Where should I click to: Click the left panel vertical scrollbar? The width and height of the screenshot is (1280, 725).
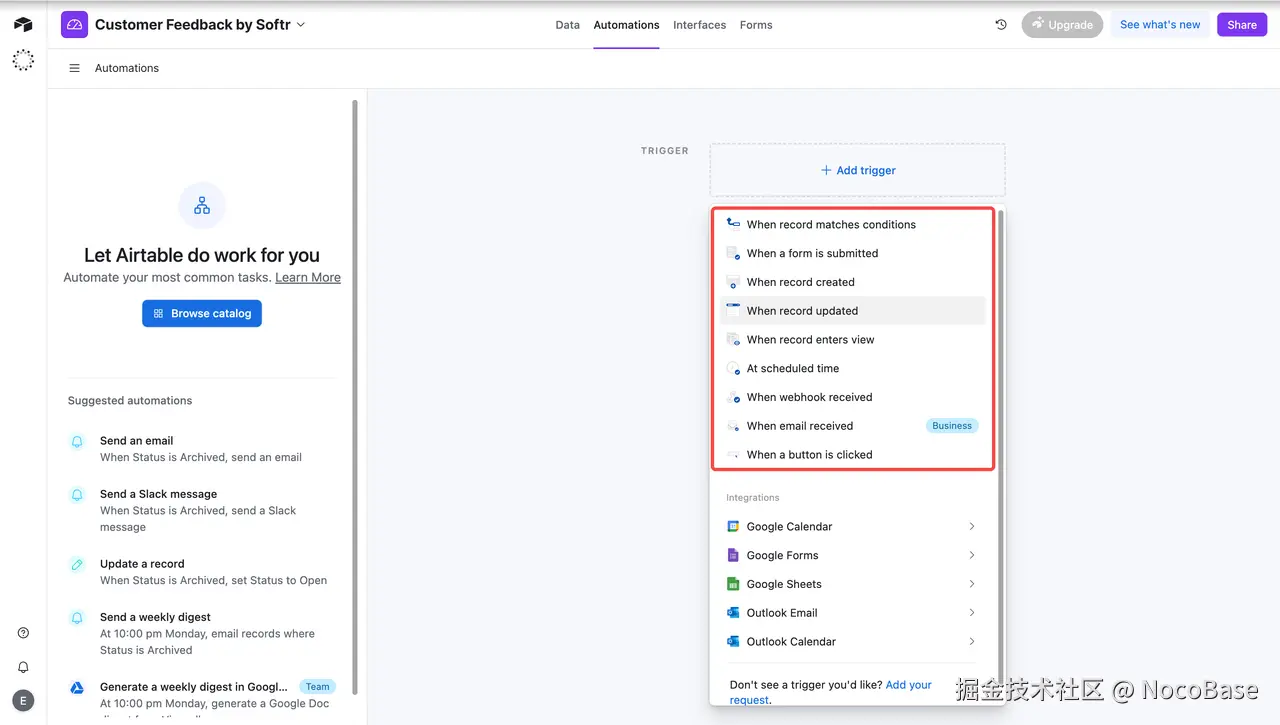354,397
